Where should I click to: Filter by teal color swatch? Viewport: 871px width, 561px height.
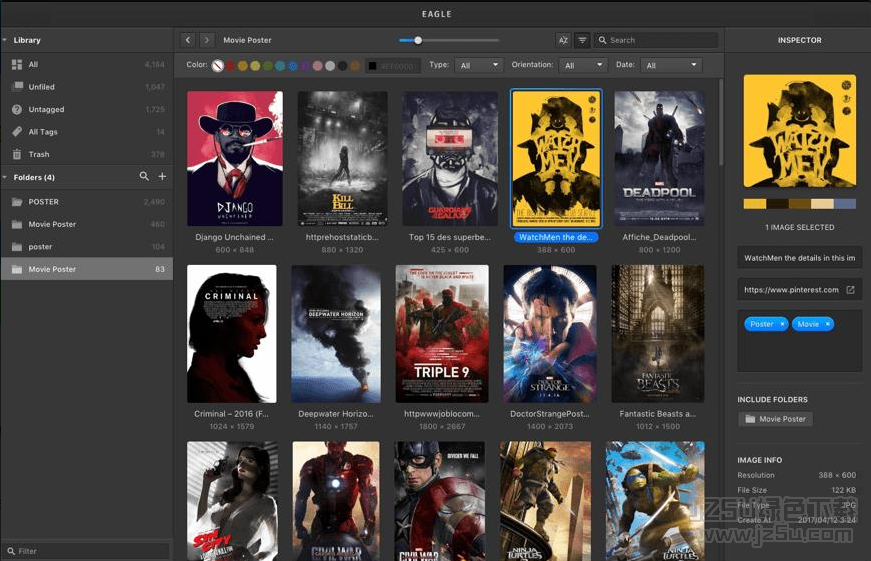point(280,66)
